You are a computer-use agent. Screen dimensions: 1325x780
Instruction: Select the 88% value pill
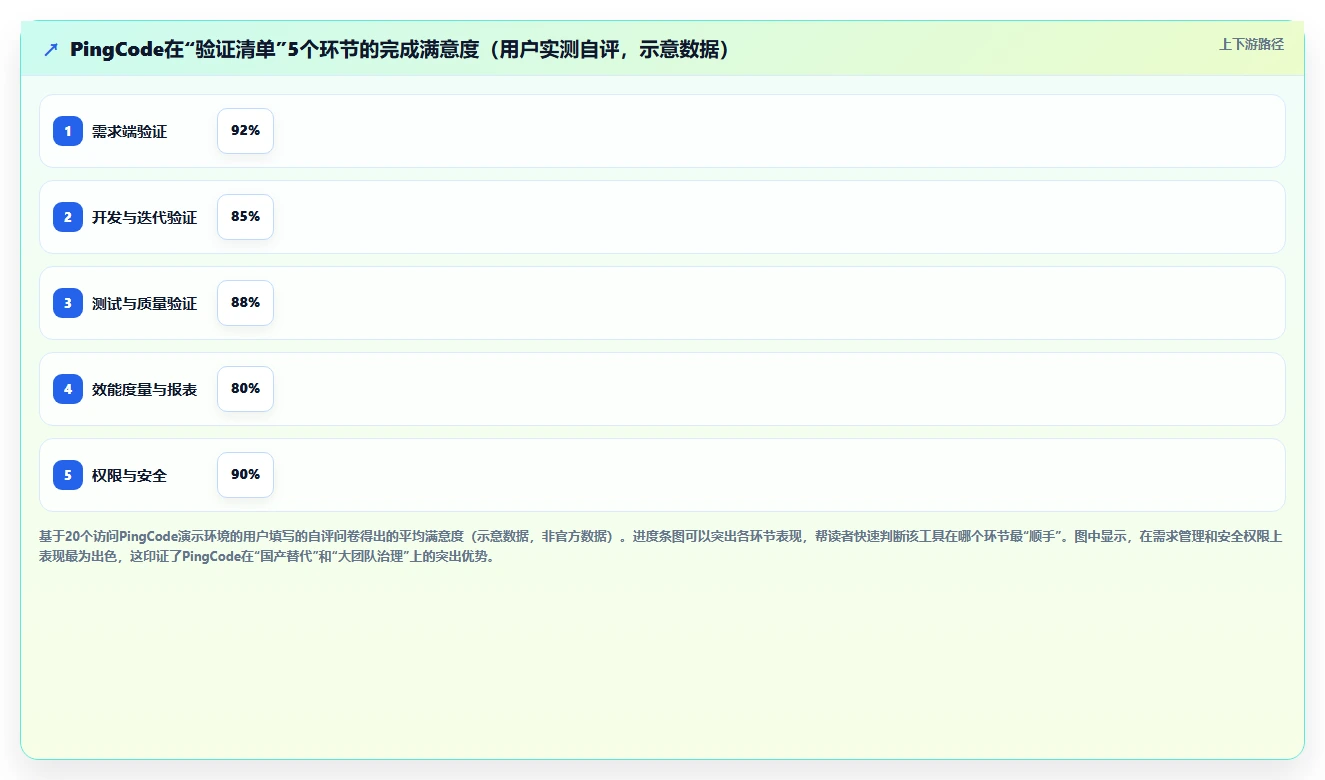coord(245,303)
